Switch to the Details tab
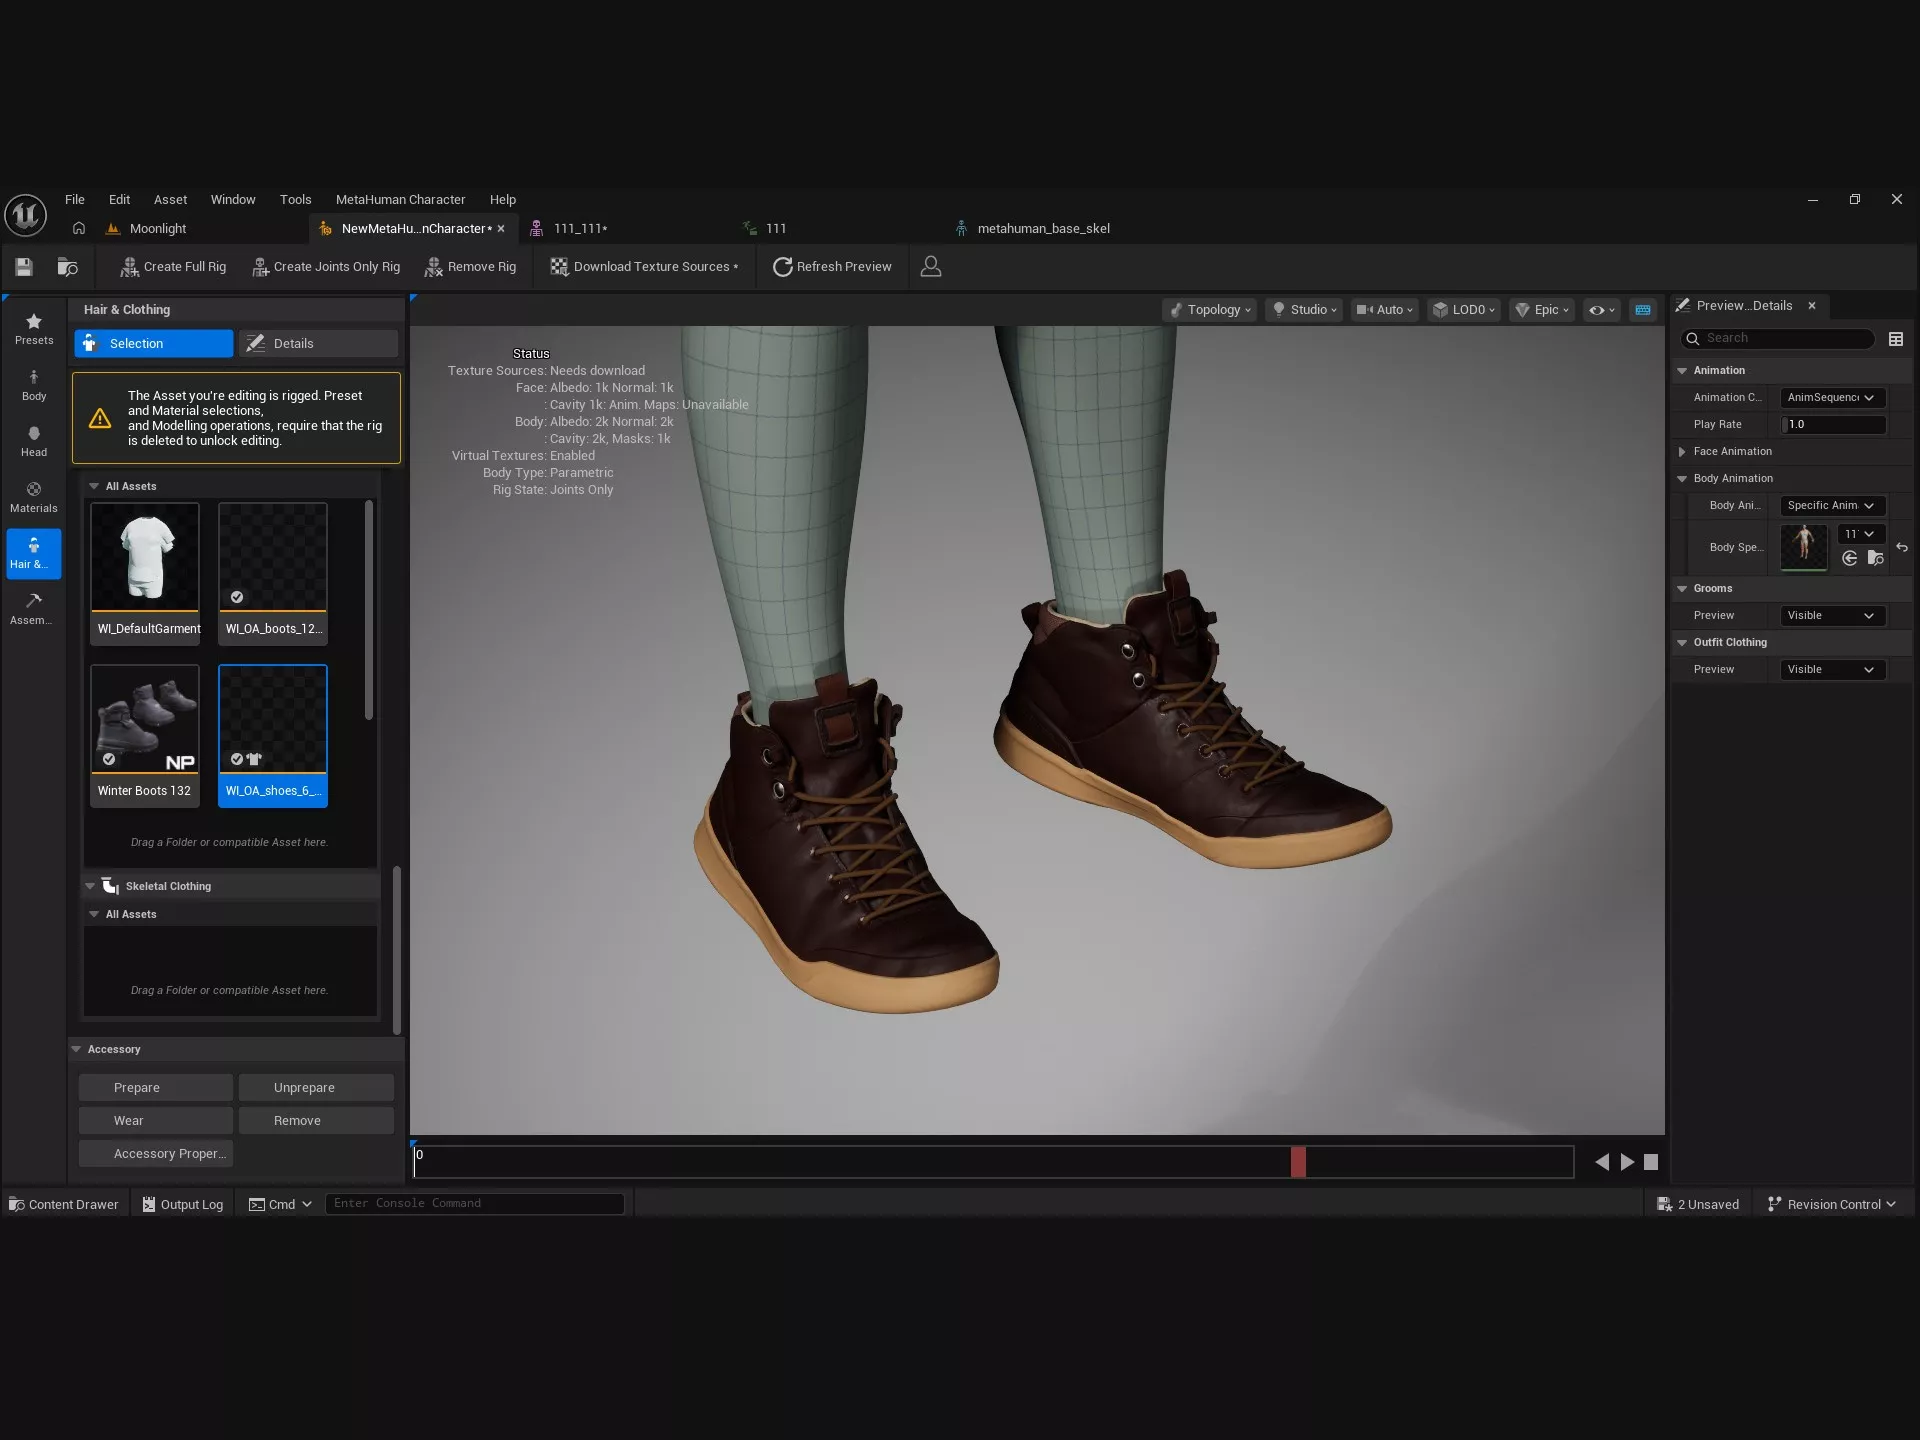Screen dimensions: 1920x1440 (318, 343)
